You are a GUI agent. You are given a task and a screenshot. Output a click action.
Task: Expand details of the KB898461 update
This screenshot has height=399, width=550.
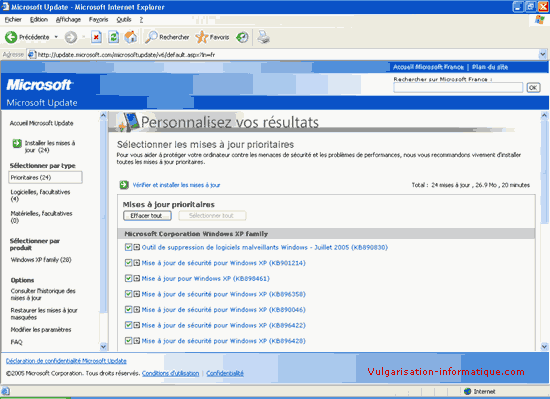137,278
